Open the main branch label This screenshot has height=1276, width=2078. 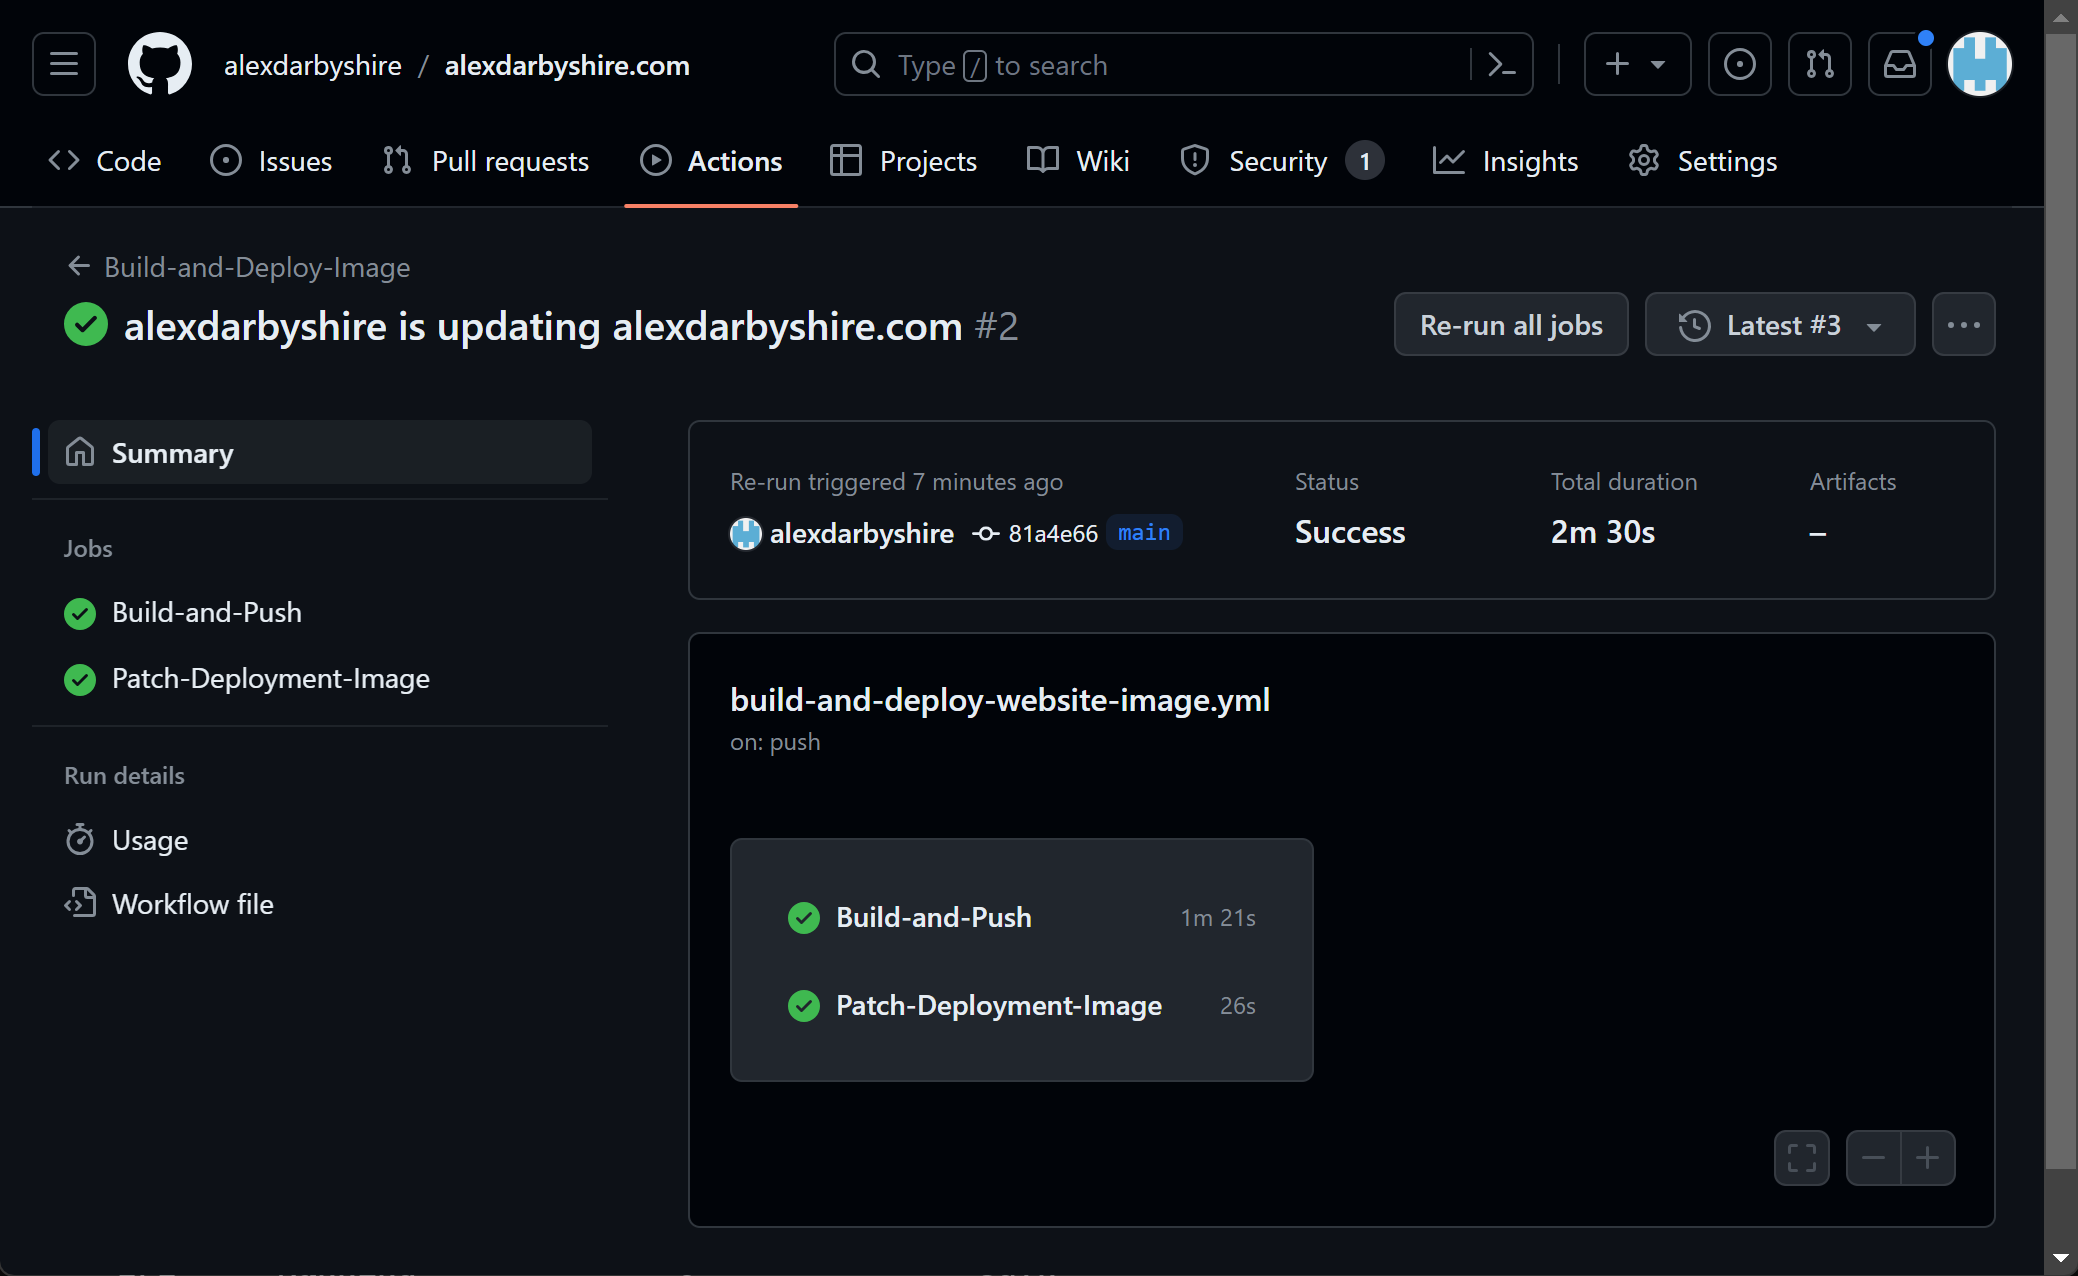tap(1144, 533)
